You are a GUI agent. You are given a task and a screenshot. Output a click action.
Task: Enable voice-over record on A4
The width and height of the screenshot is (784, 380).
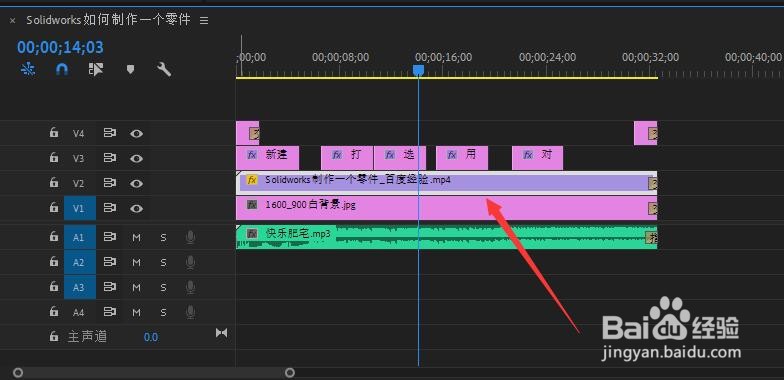(190, 312)
